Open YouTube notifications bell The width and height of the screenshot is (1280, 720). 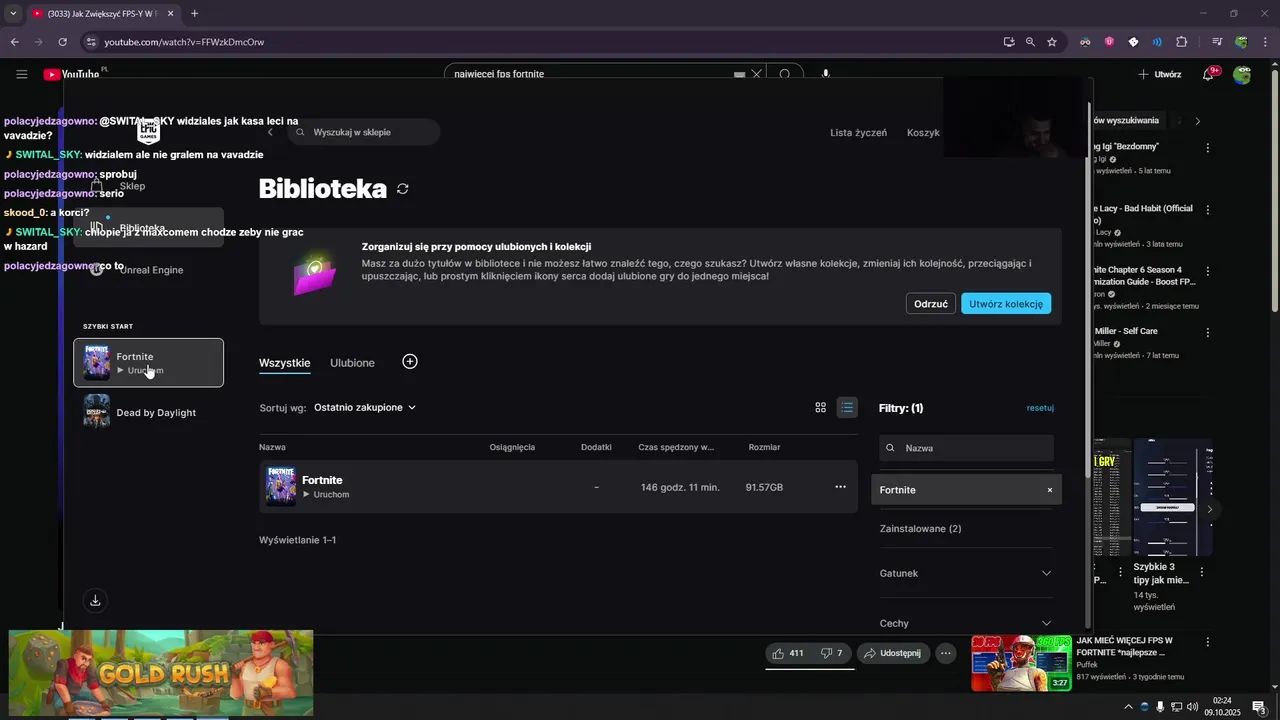(1208, 74)
